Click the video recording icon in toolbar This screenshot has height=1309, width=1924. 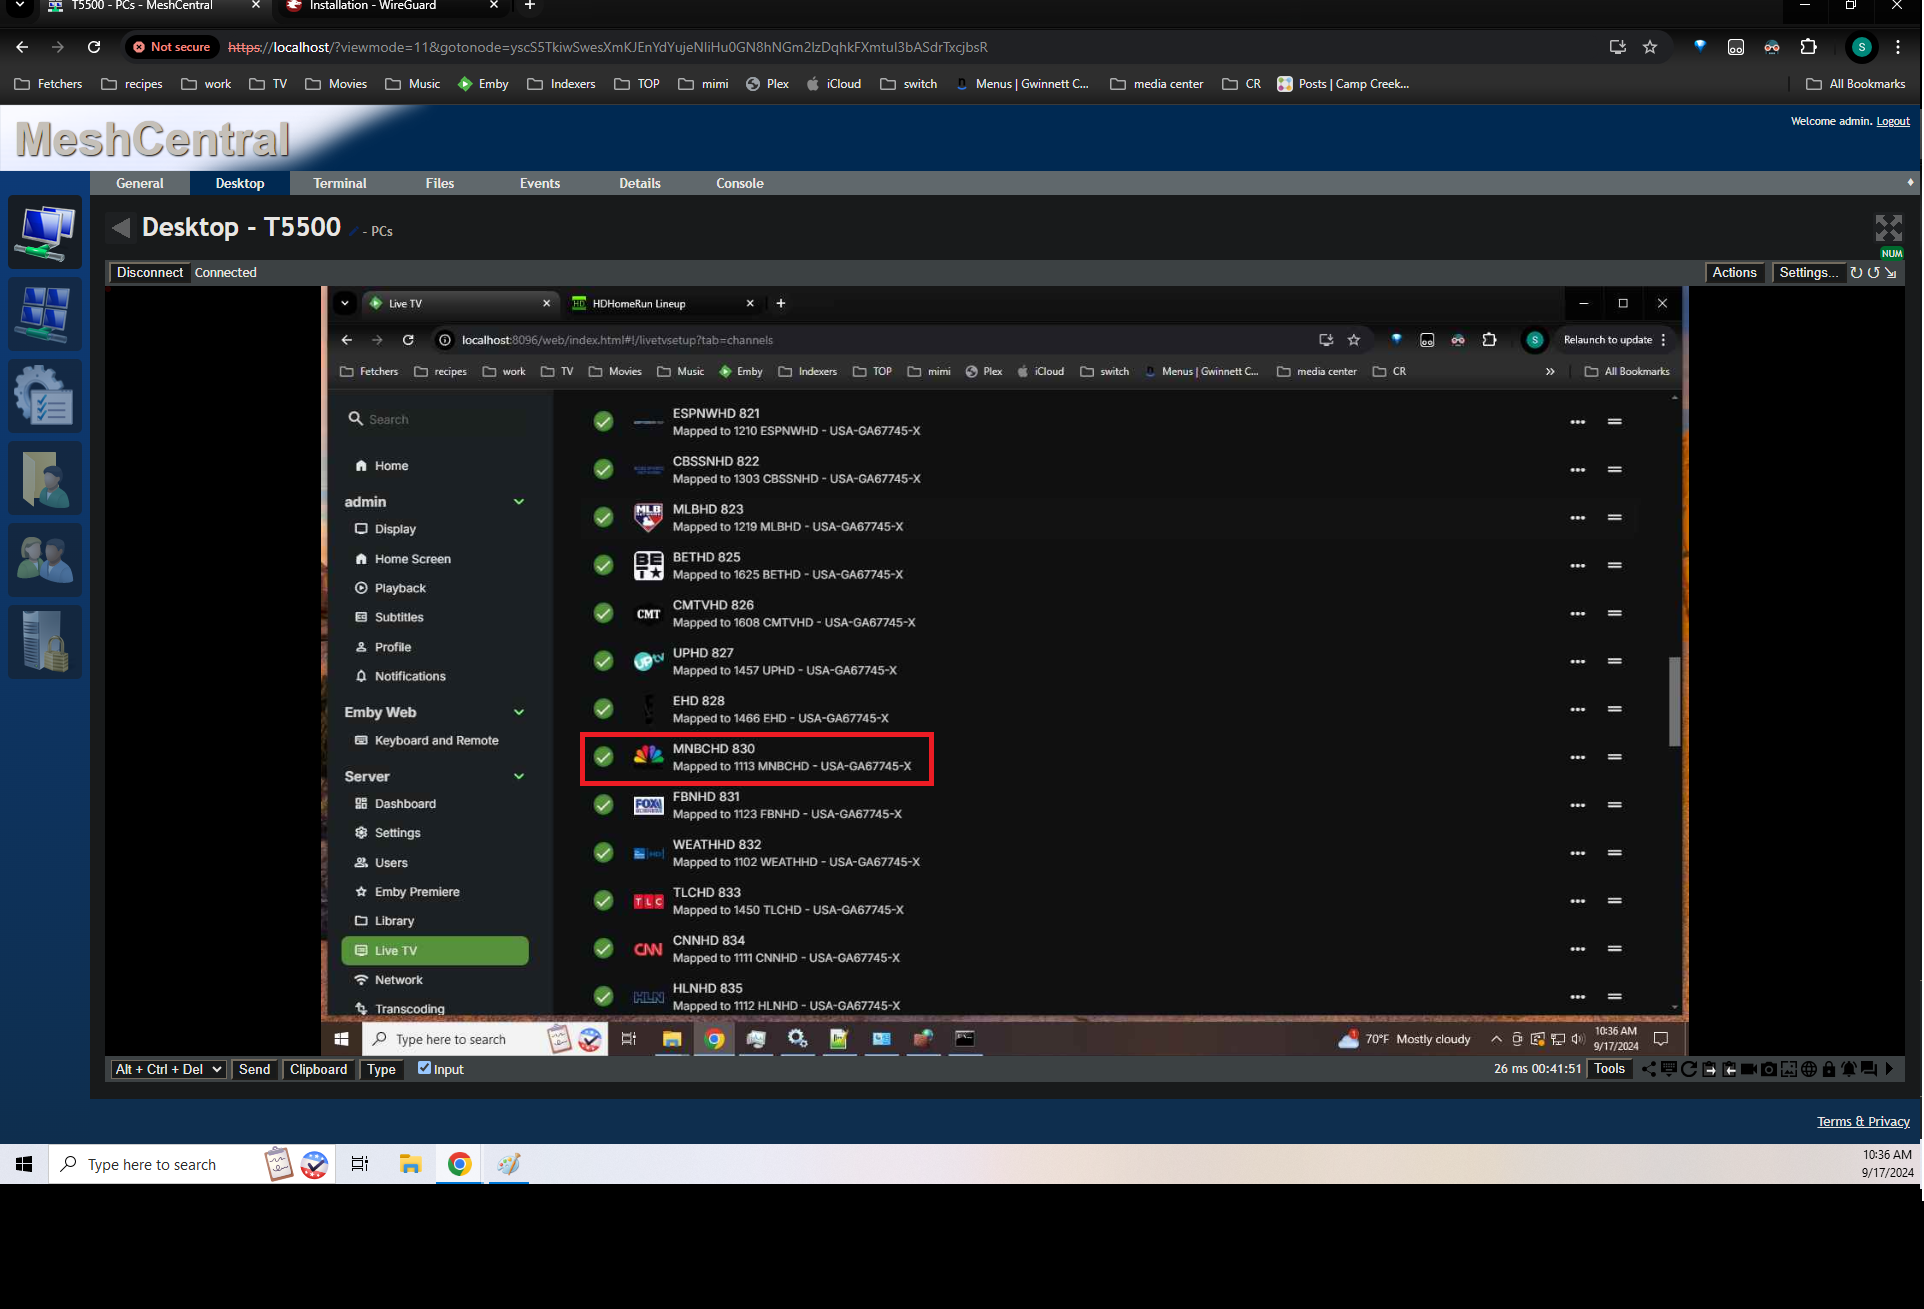[x=1749, y=1069]
